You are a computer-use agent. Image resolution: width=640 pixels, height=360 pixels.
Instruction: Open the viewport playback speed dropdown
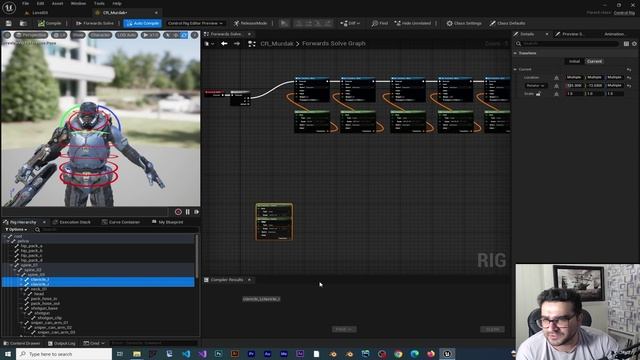tap(151, 35)
